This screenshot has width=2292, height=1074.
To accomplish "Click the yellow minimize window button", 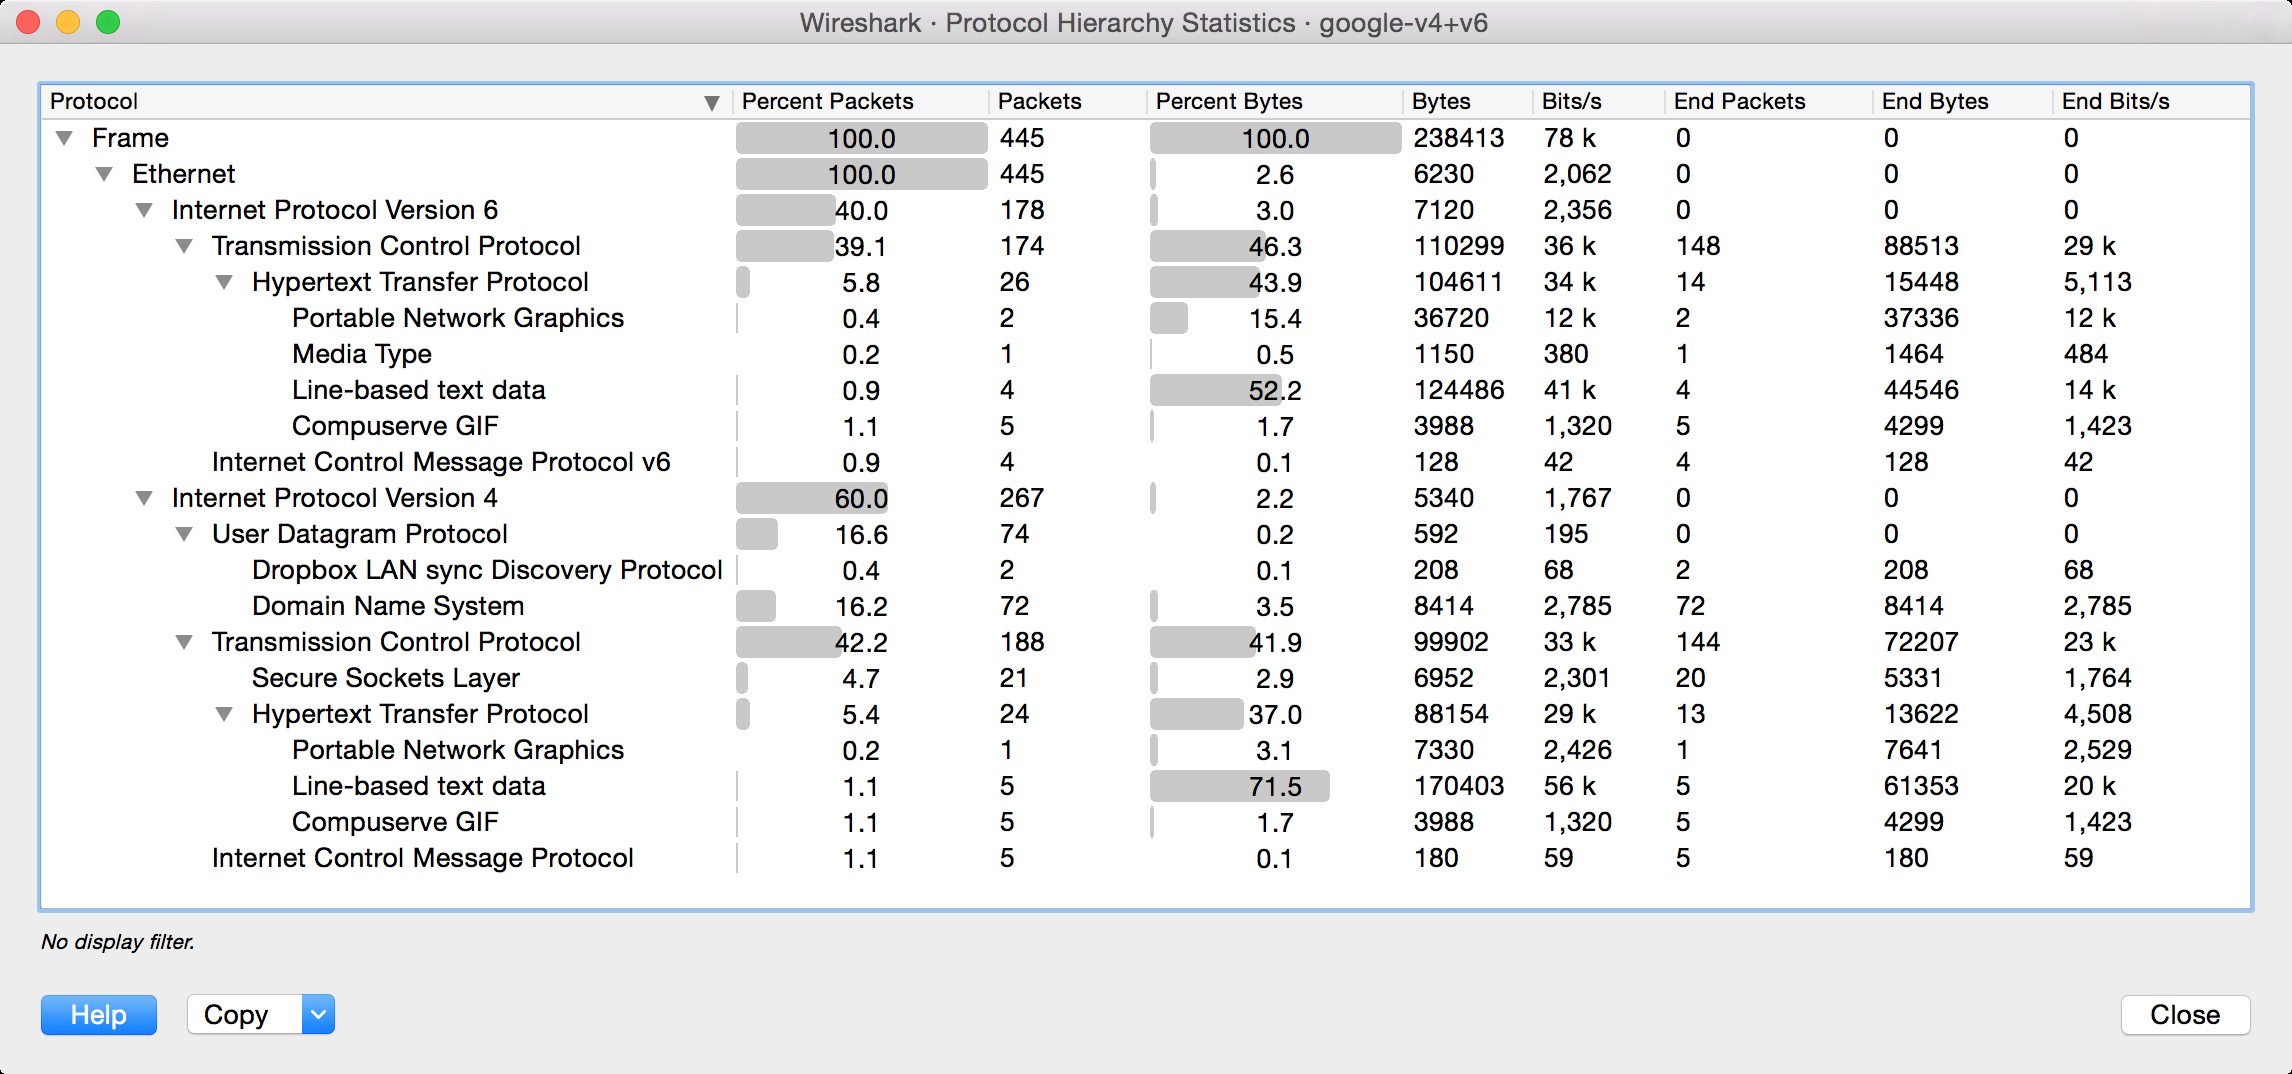I will pyautogui.click(x=68, y=22).
